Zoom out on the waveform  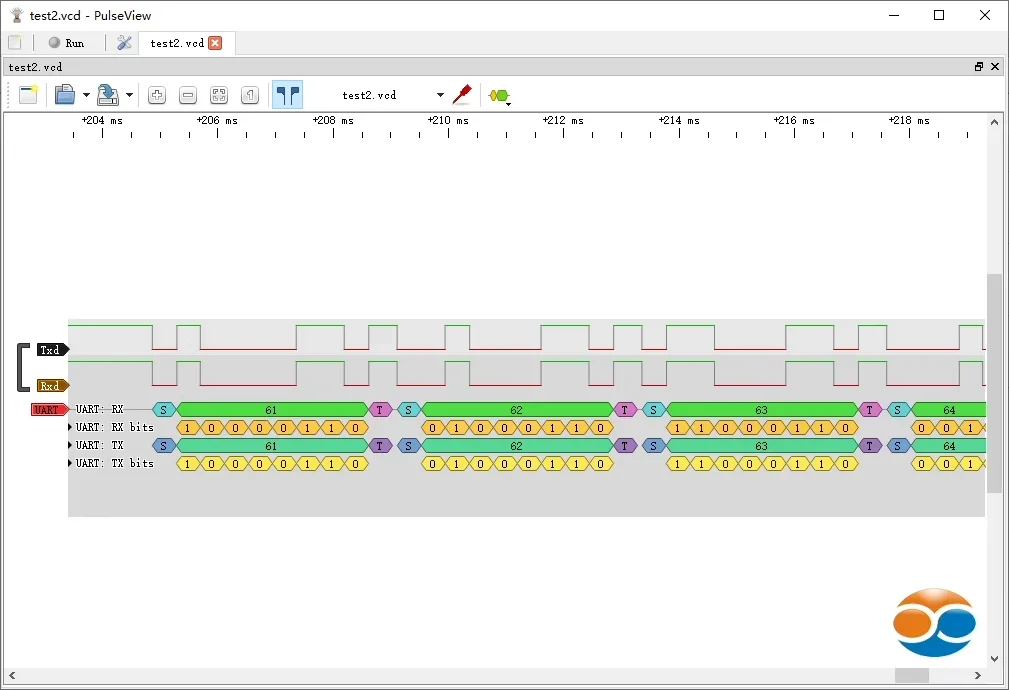point(188,95)
